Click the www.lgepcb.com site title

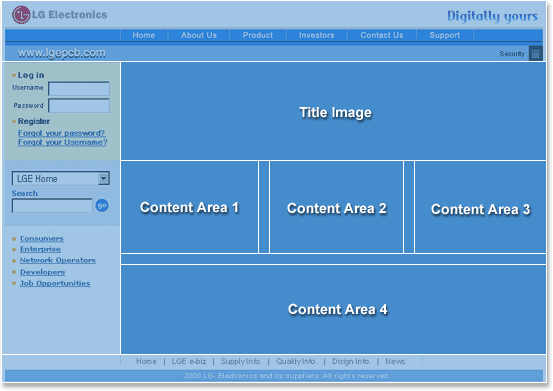(x=61, y=53)
